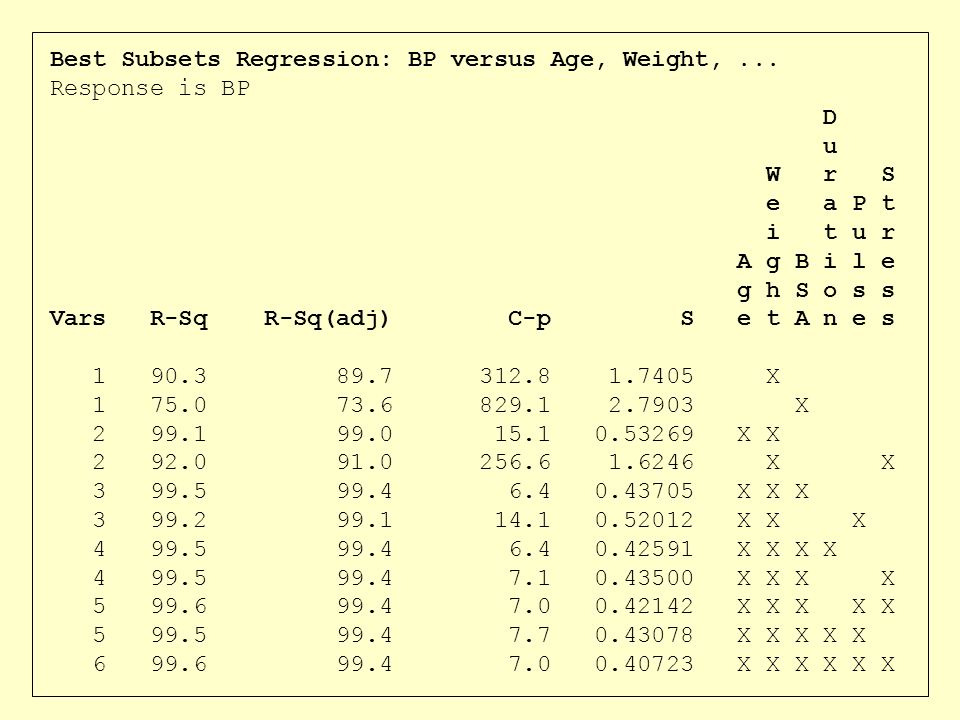Click the vertical Weight column label
Image resolution: width=960 pixels, height=720 pixels.
click(773, 246)
